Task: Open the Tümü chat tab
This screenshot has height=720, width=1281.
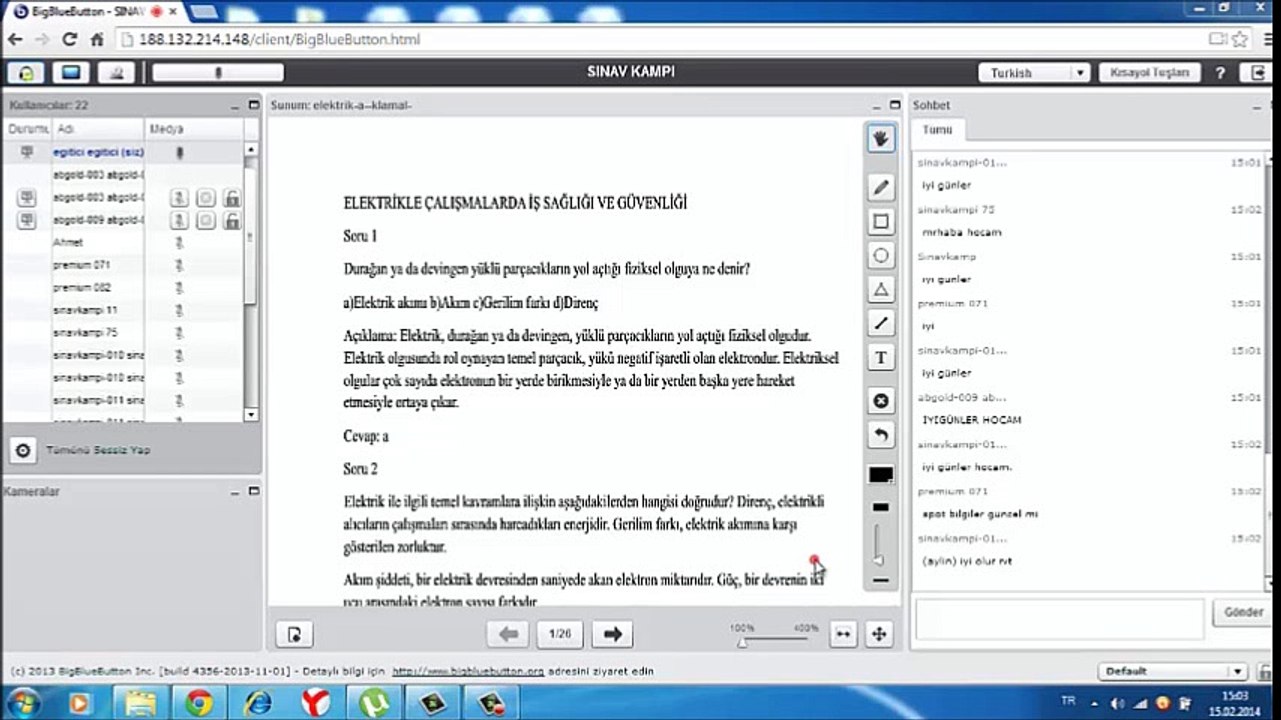Action: click(938, 130)
